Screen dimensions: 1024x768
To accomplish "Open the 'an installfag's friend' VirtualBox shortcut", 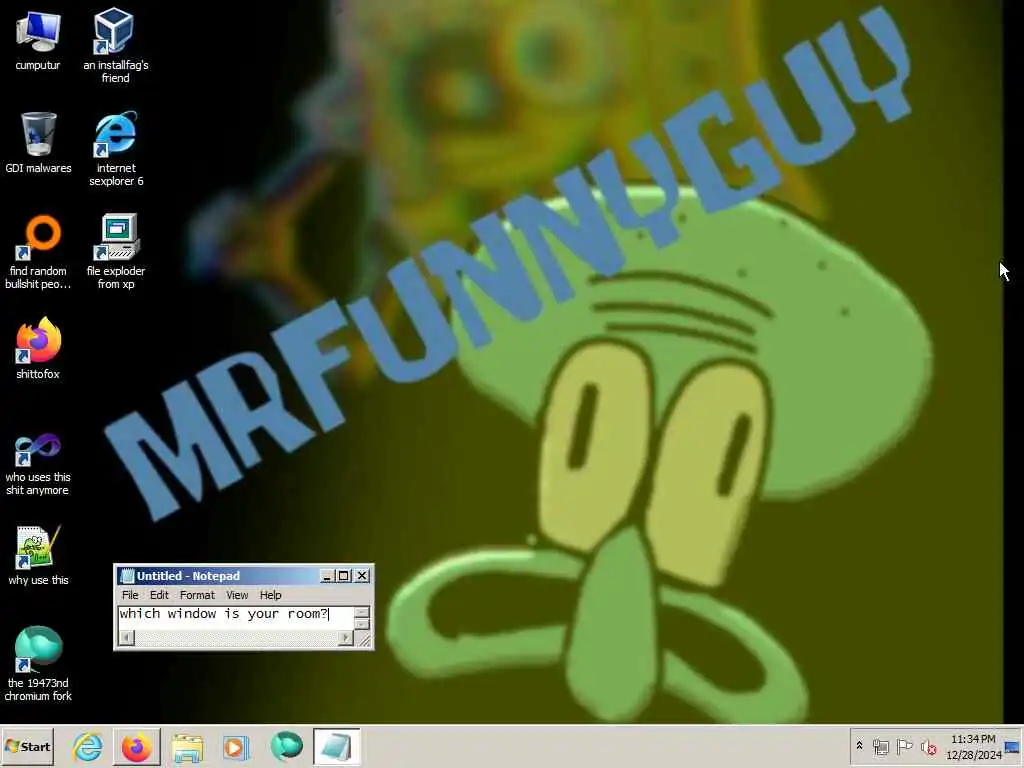I will point(116,44).
